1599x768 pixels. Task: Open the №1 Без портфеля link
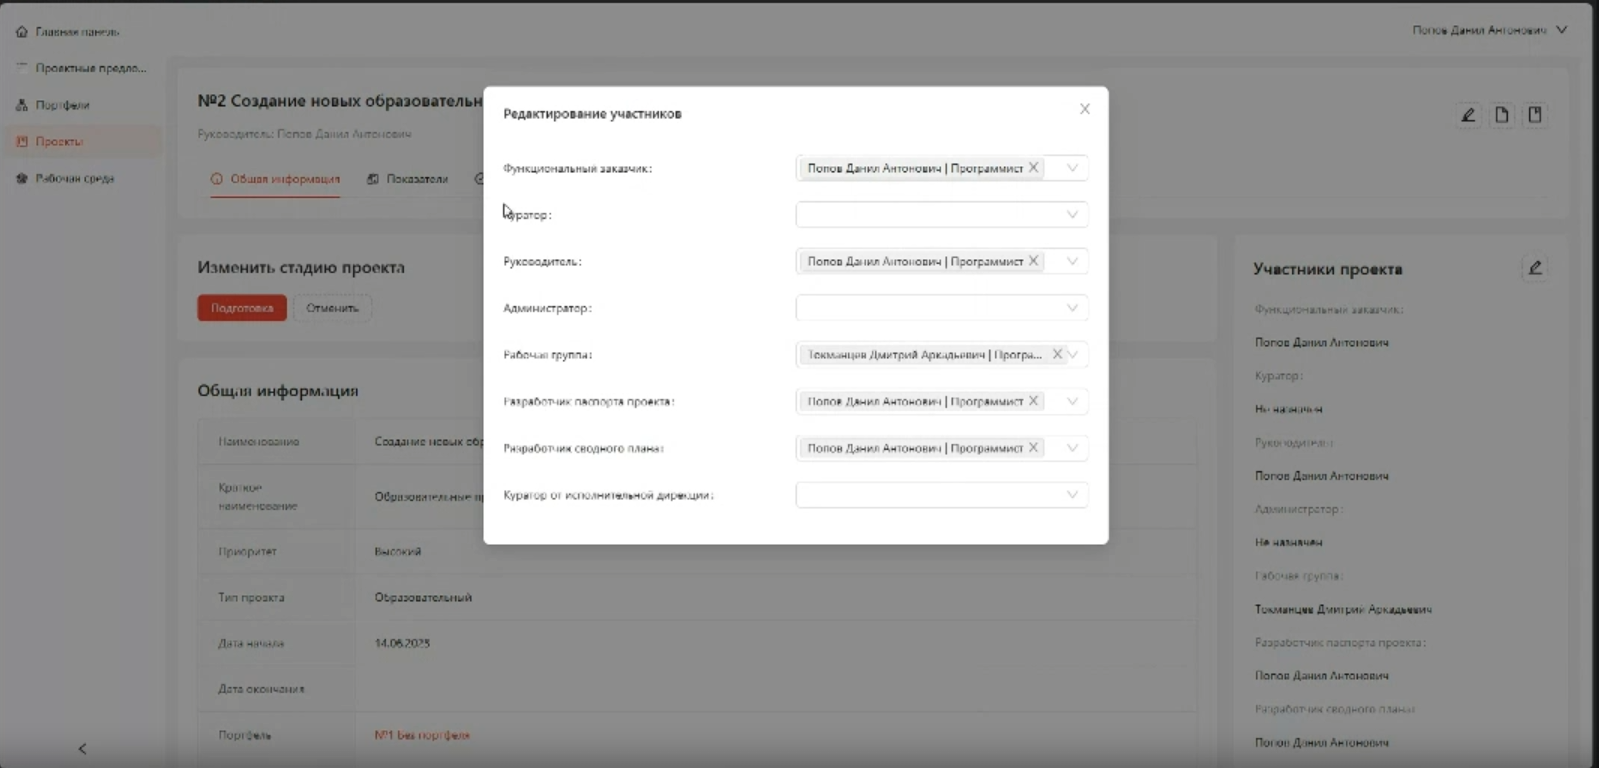(x=422, y=735)
